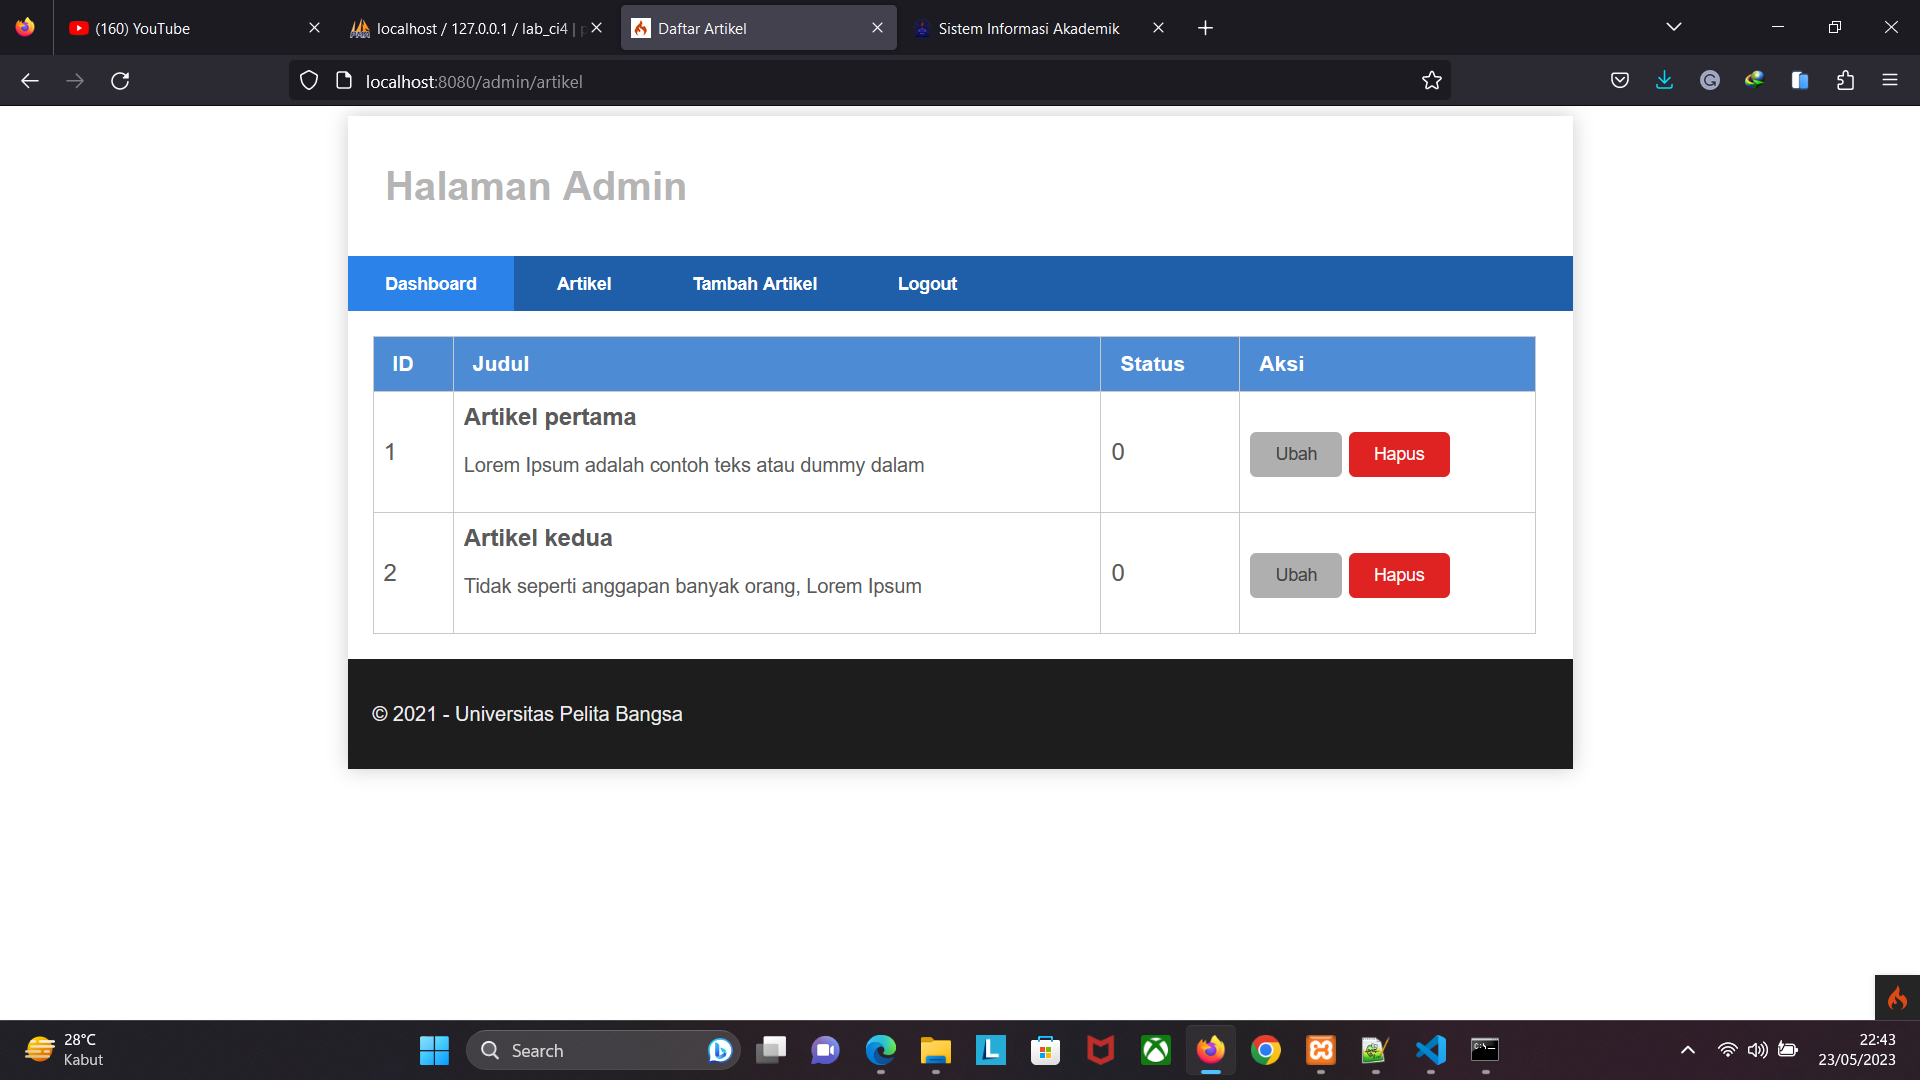Open the Firefox hamburger menu
The image size is (1920, 1080).
[x=1891, y=80]
